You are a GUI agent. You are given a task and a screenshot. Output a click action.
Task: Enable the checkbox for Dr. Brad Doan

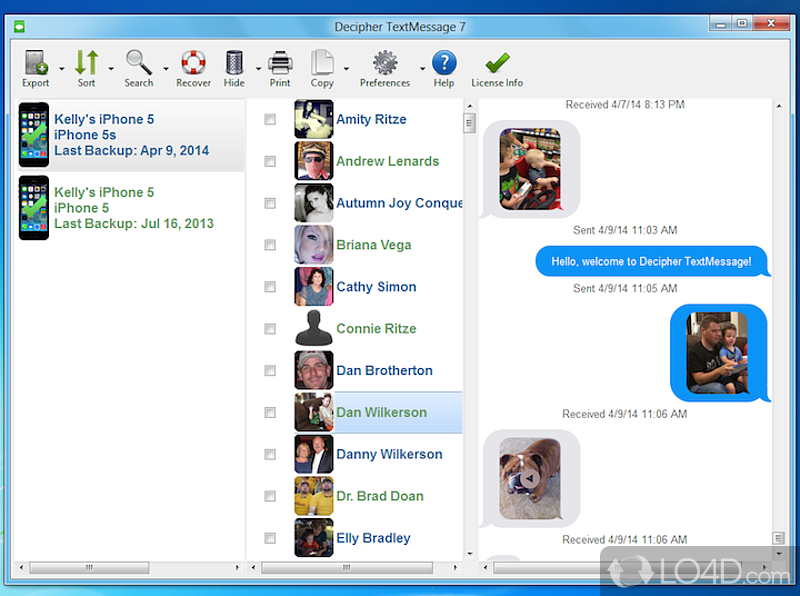(x=270, y=496)
